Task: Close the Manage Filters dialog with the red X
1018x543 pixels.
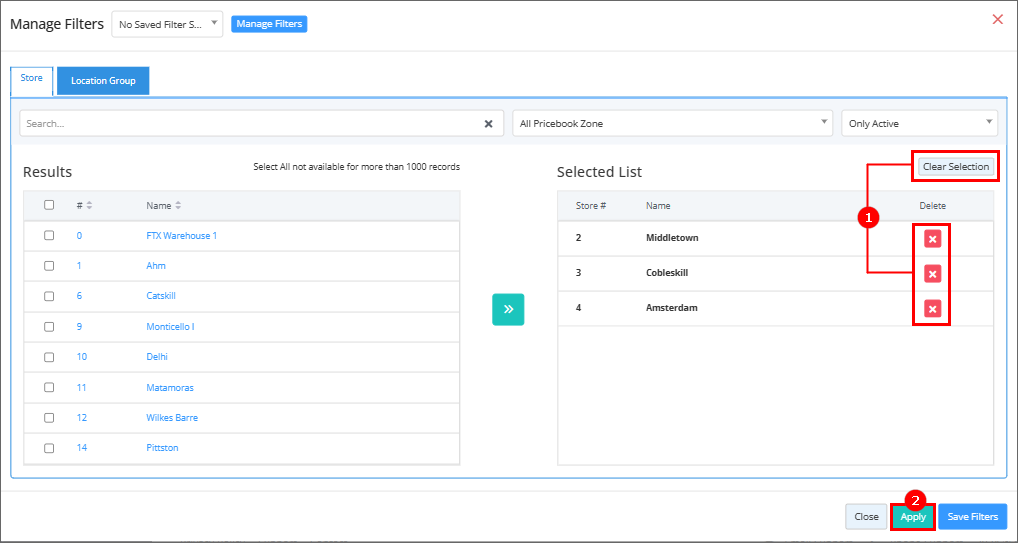Action: [997, 19]
